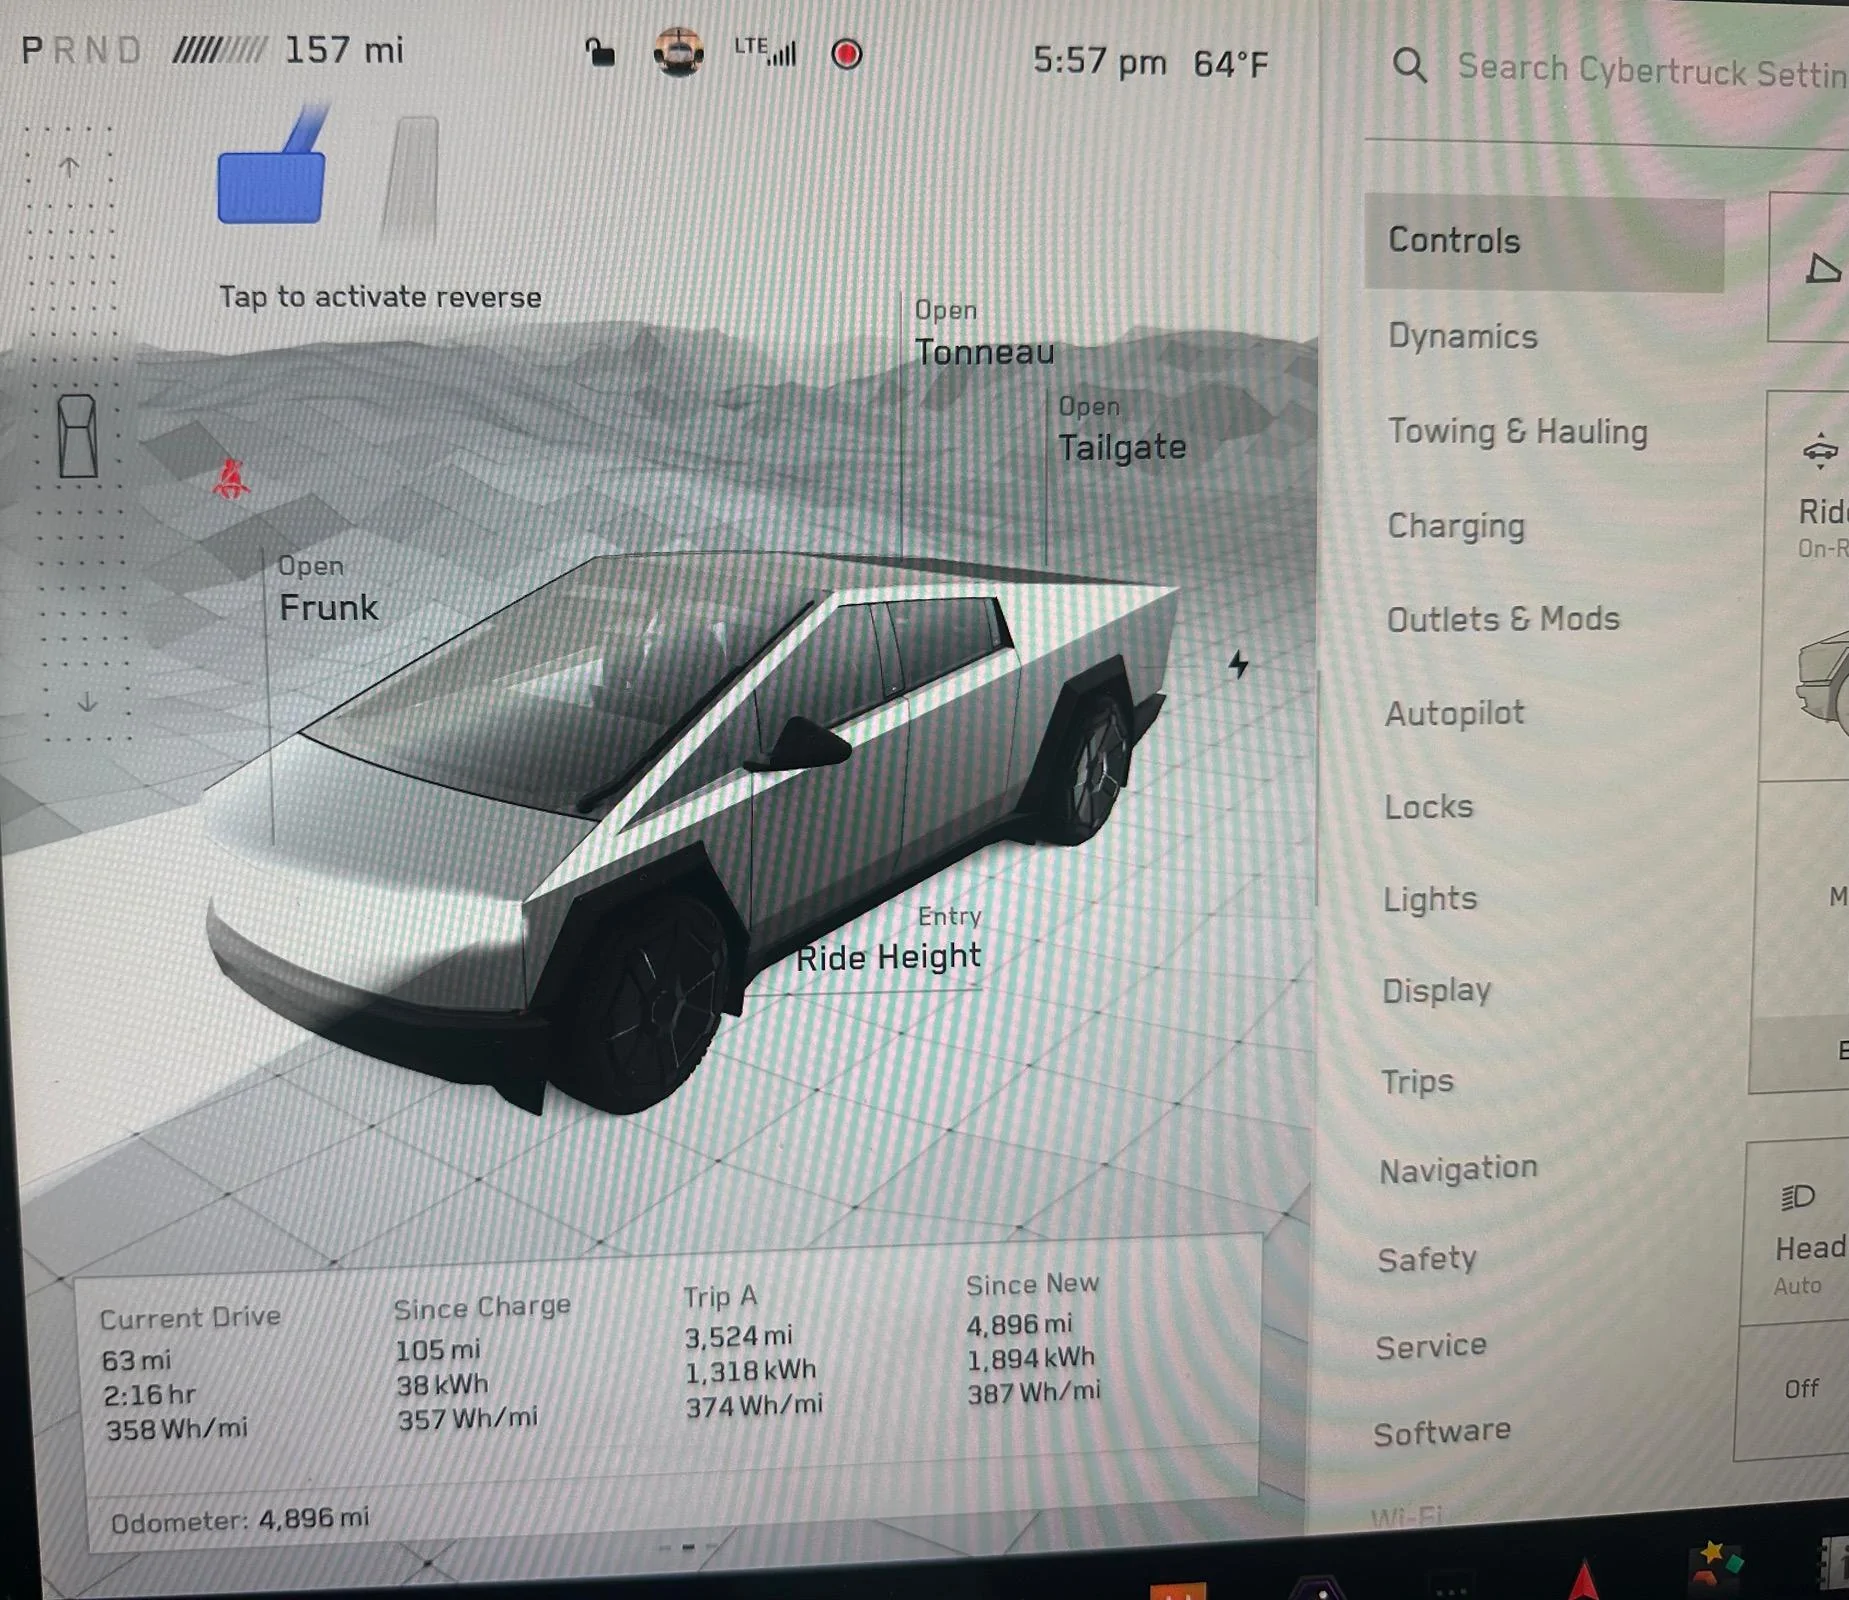Open Navigation settings

1458,1170
